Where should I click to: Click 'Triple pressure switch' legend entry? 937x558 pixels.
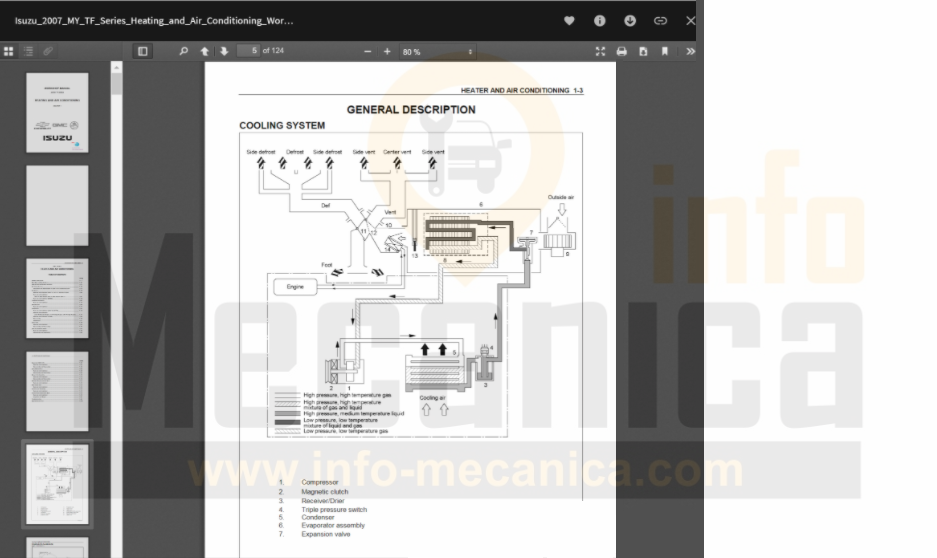pyautogui.click(x=334, y=510)
